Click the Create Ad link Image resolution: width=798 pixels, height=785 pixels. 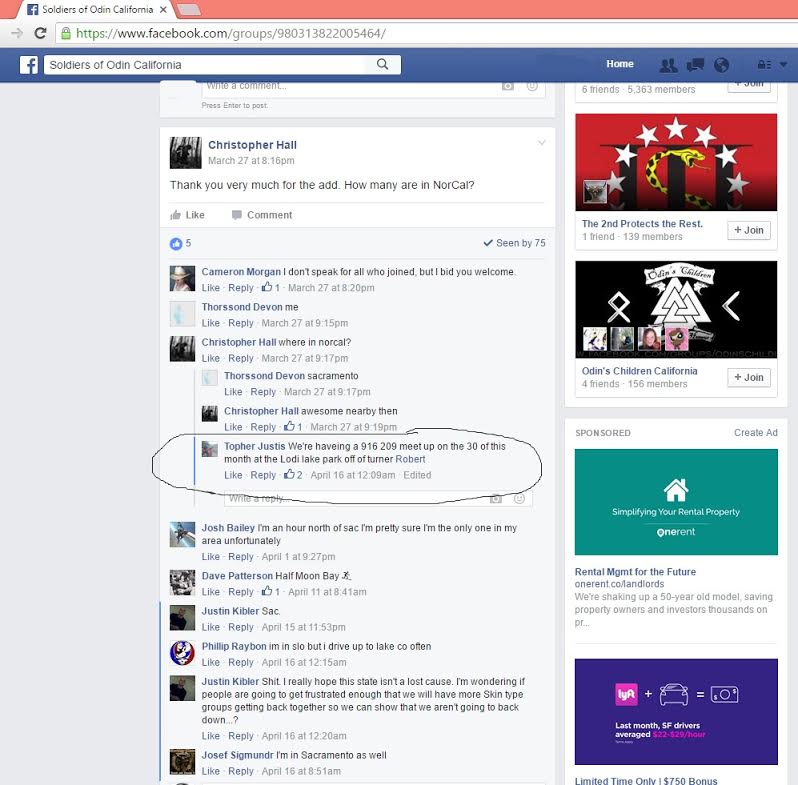pyautogui.click(x=755, y=433)
